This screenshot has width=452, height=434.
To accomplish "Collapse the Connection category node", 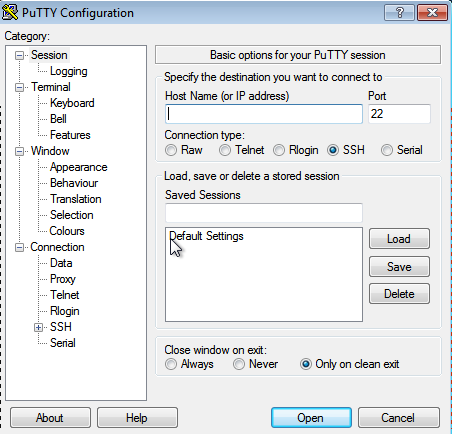I will [x=19, y=247].
